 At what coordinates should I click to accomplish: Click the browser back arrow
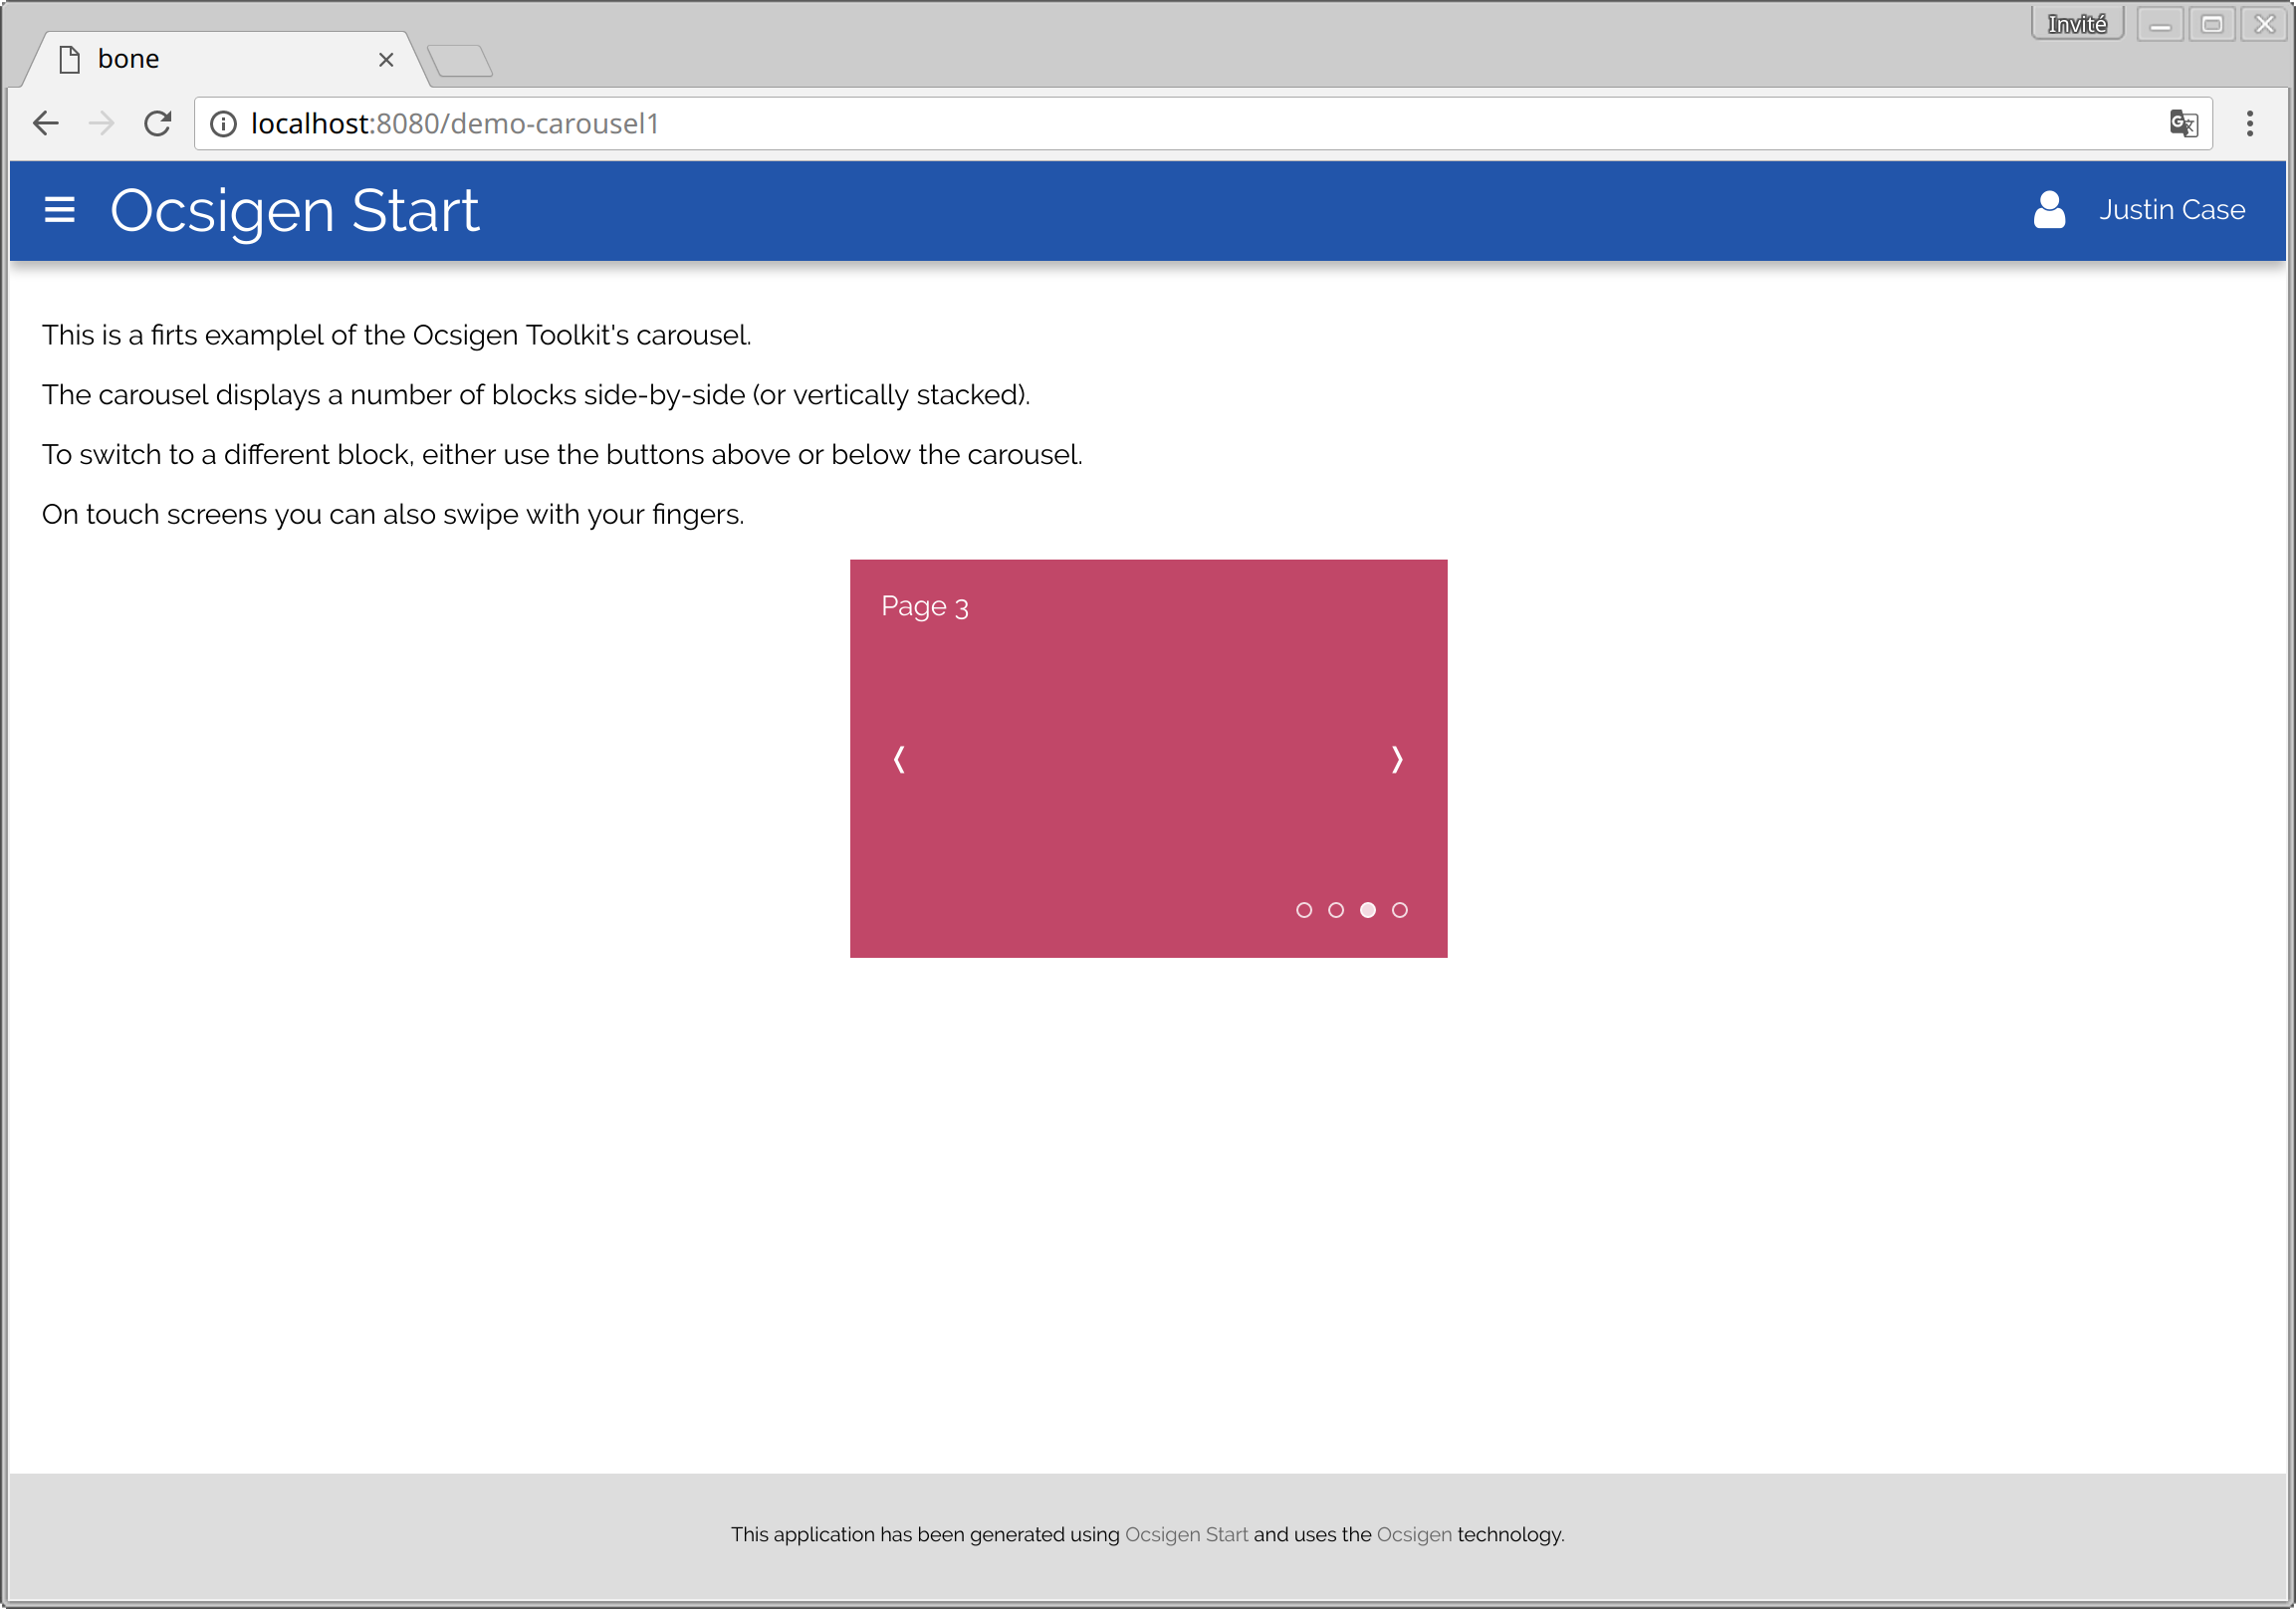coord(46,123)
